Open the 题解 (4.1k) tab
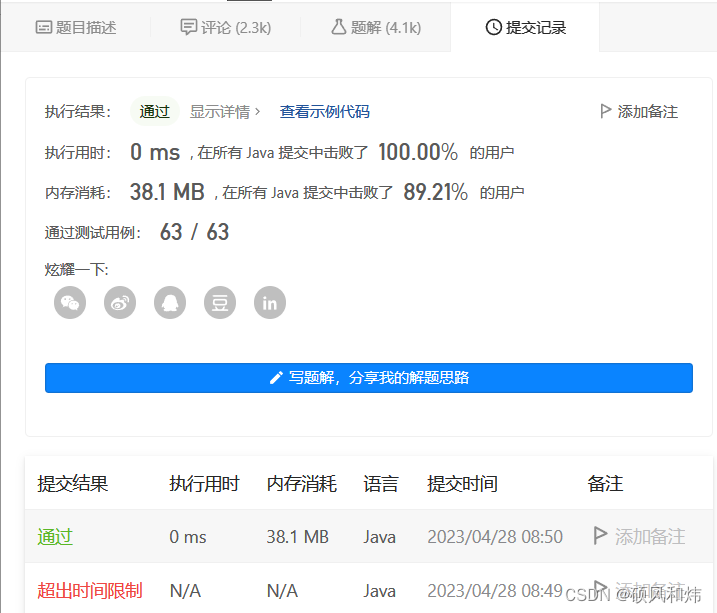Viewport: 717px width, 613px height. coord(375,27)
